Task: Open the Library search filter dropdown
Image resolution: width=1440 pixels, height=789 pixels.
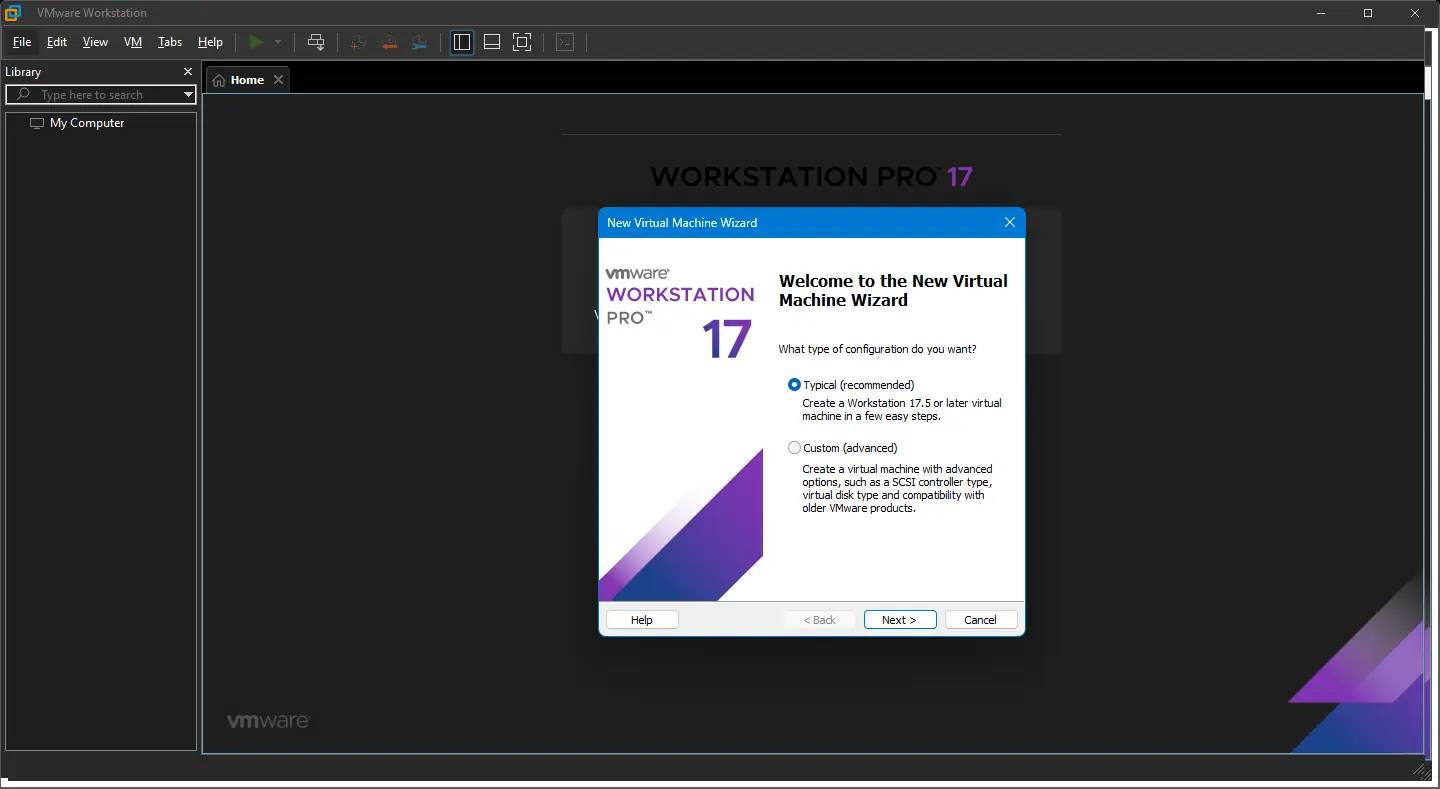Action: (x=187, y=94)
